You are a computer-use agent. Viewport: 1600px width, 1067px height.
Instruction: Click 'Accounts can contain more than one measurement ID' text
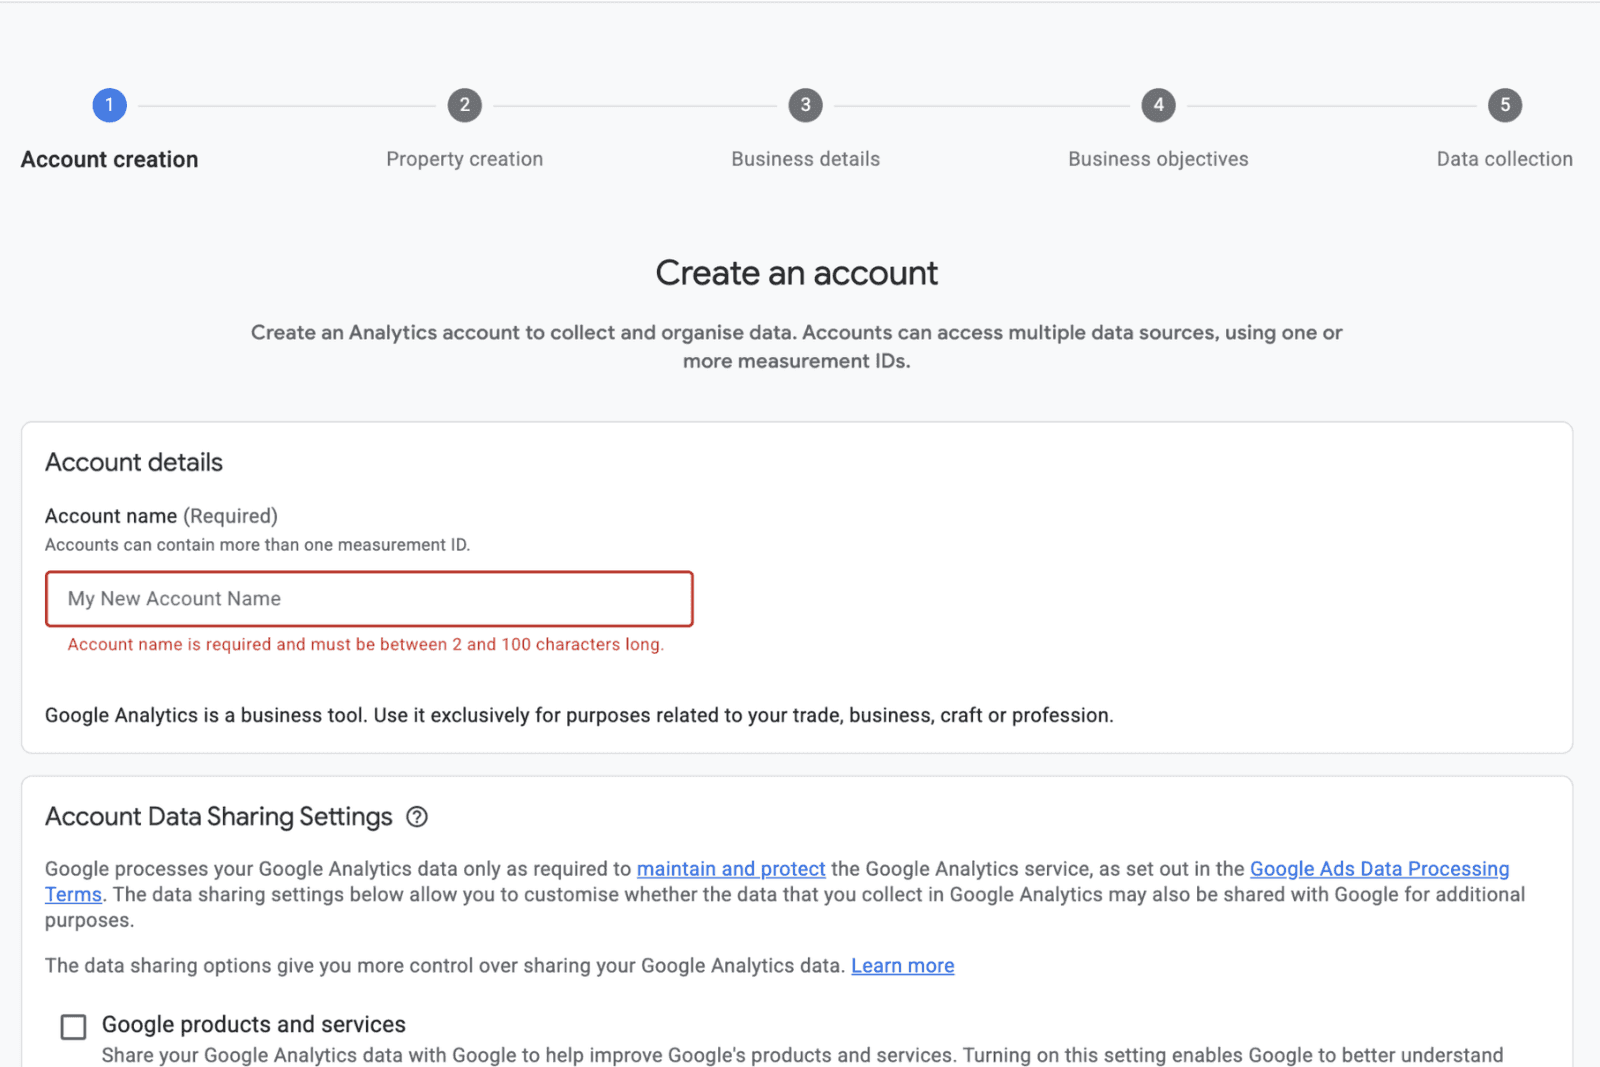(x=257, y=545)
